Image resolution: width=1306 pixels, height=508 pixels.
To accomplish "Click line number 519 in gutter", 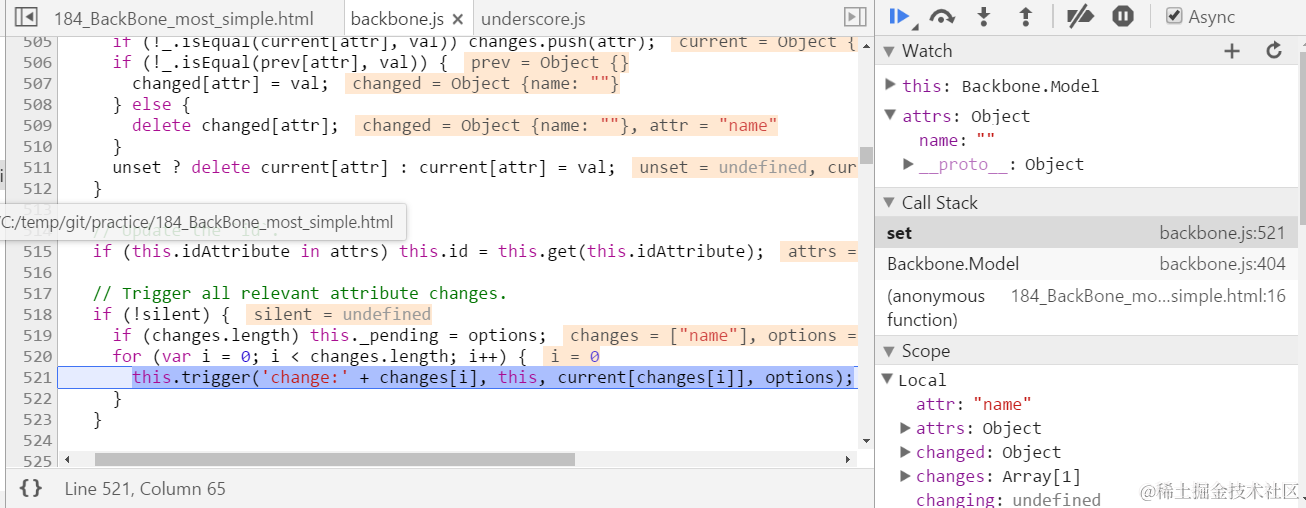I will click(36, 335).
